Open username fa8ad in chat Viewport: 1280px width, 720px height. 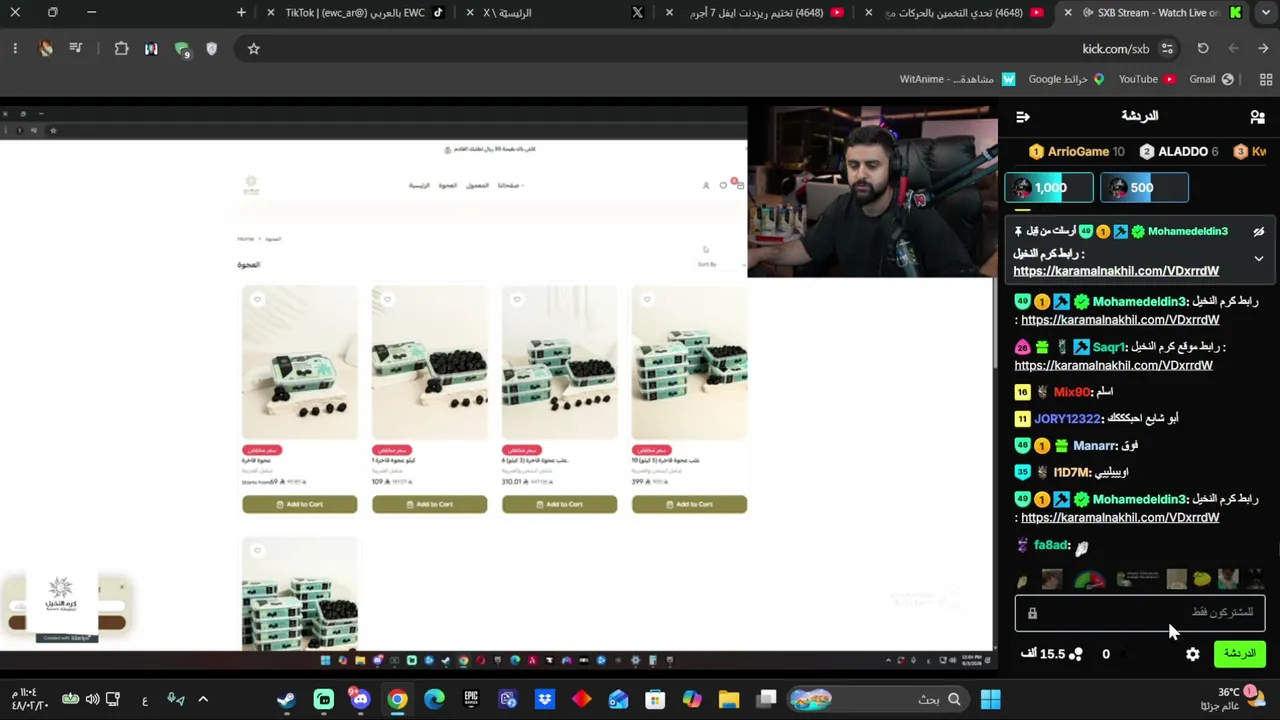pyautogui.click(x=1052, y=545)
